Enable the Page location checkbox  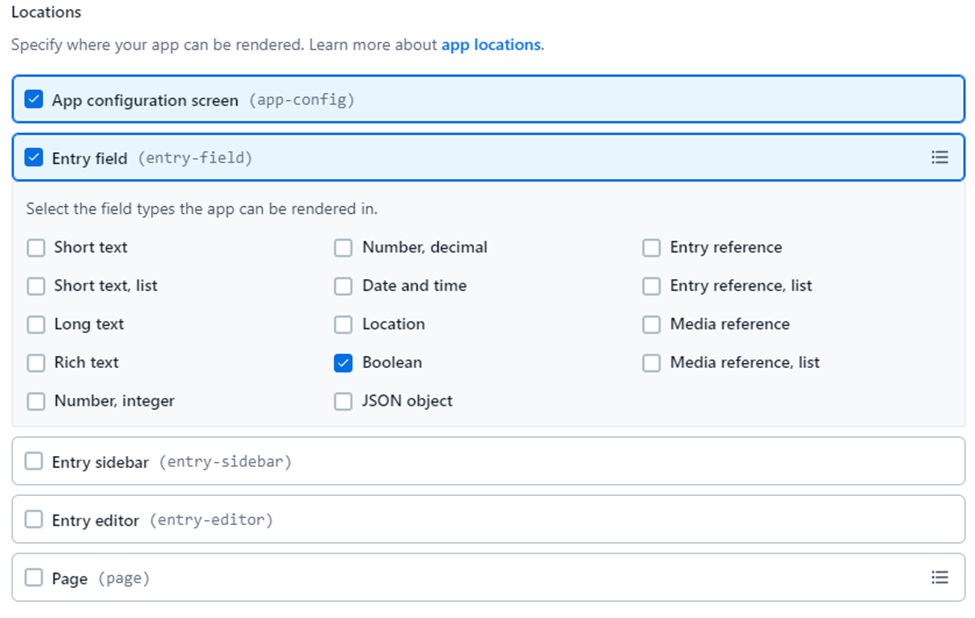[34, 577]
